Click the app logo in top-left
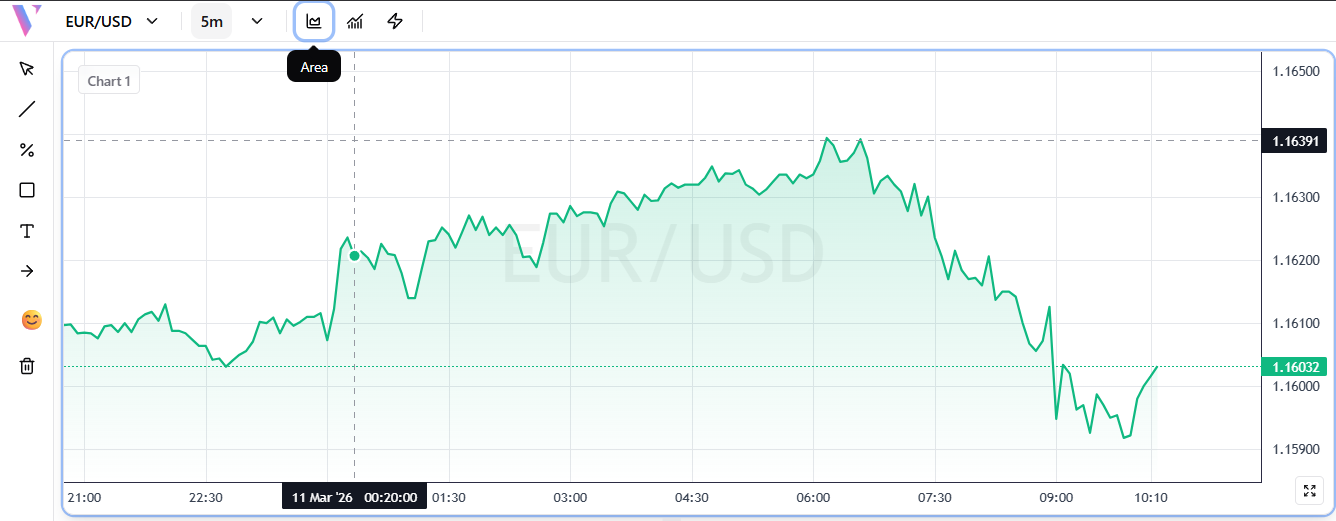The image size is (1336, 521). pyautogui.click(x=27, y=20)
